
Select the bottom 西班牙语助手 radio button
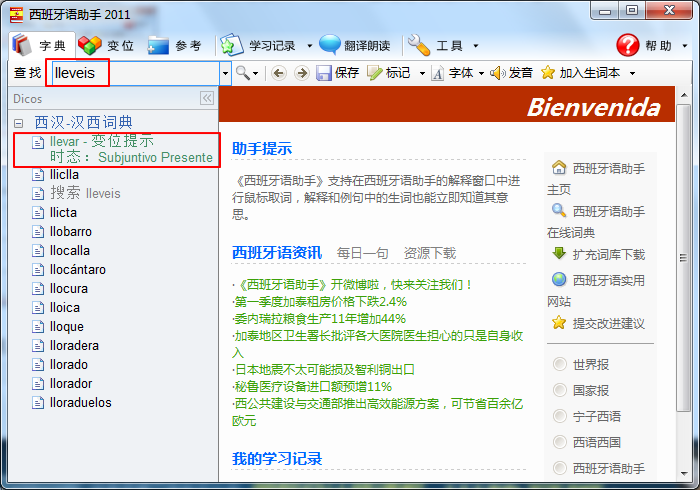tap(559, 468)
